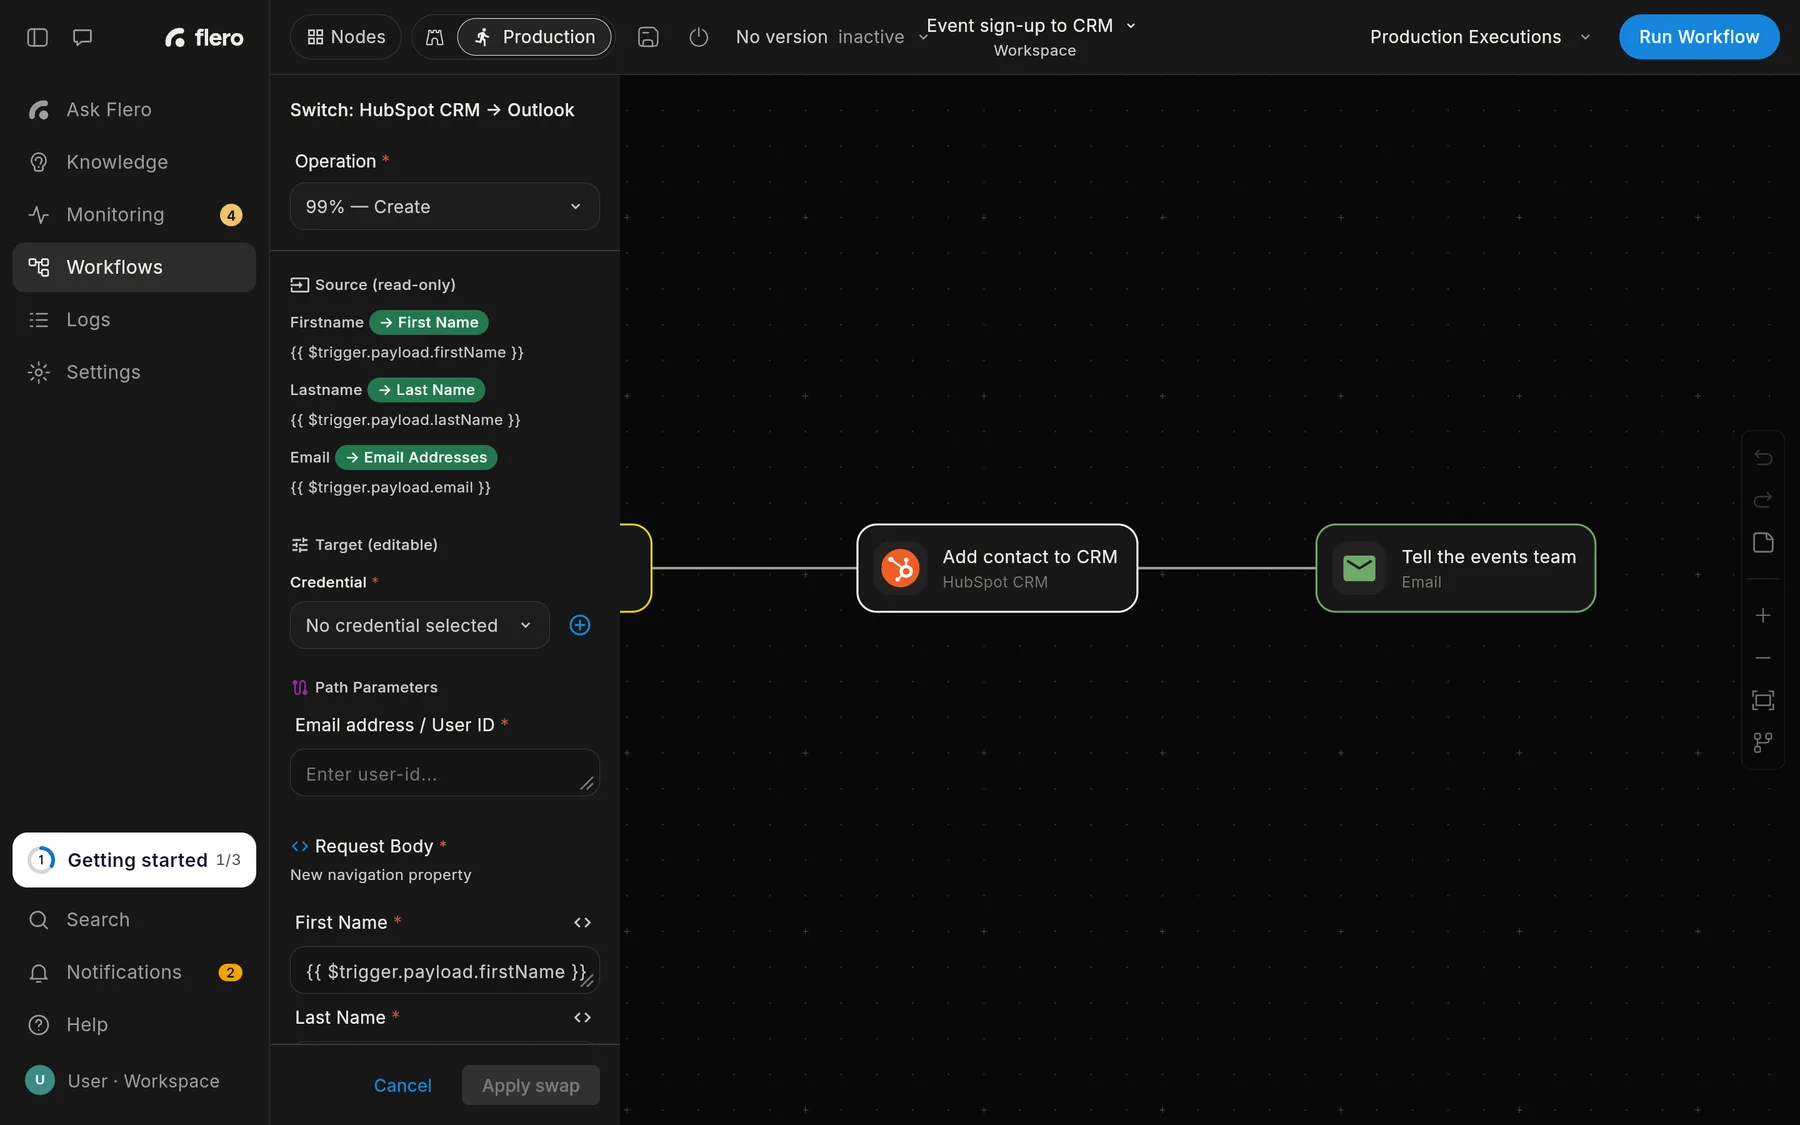Zoom out on the workflow canvas
1800x1125 pixels.
(x=1763, y=658)
